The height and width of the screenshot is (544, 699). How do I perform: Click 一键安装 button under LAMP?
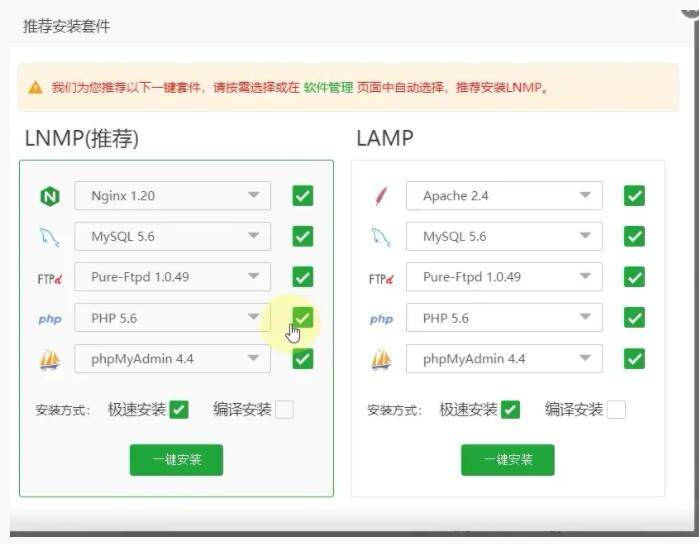pos(508,460)
